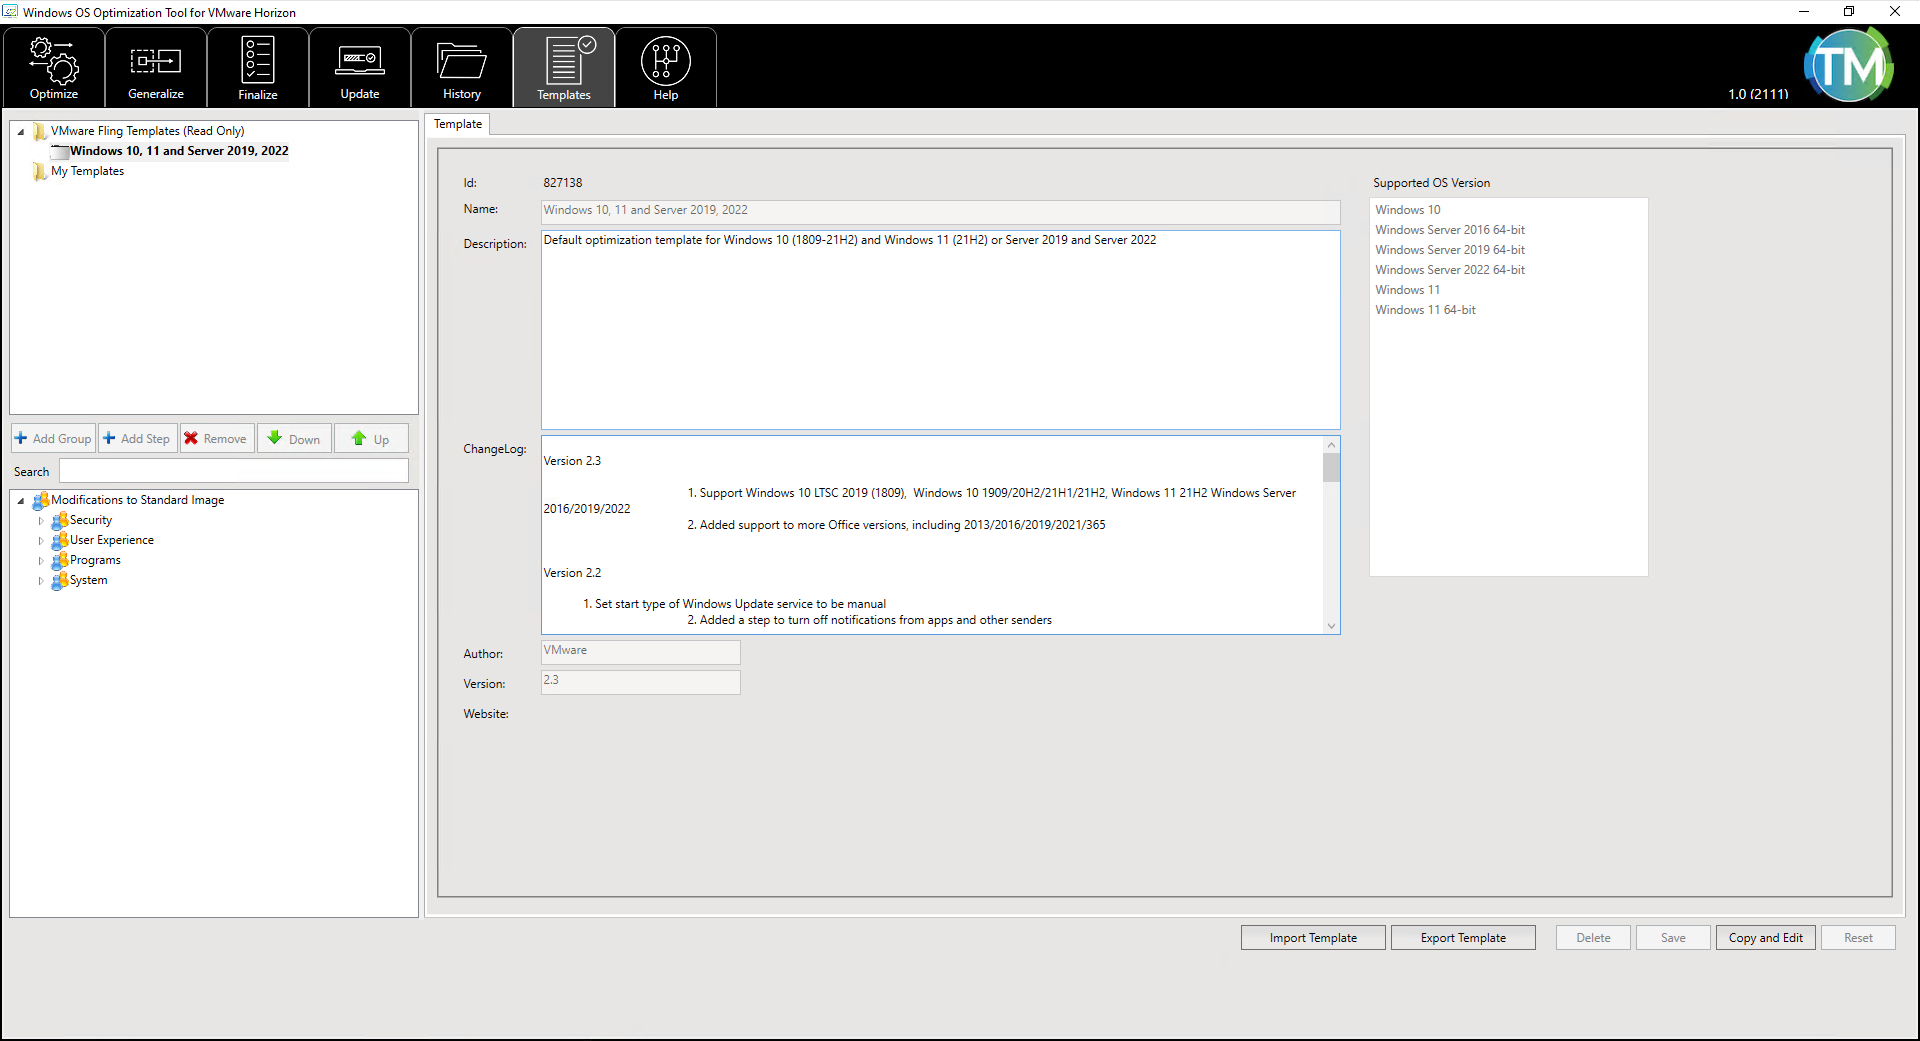This screenshot has width=1920, height=1041.
Task: Click inside the Description text box
Action: [x=940, y=330]
